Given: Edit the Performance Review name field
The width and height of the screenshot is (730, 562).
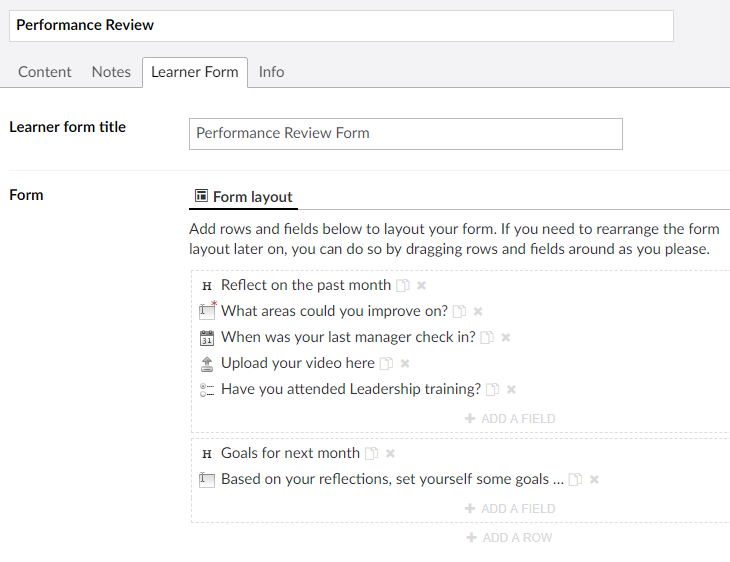Looking at the screenshot, I should tap(341, 26).
